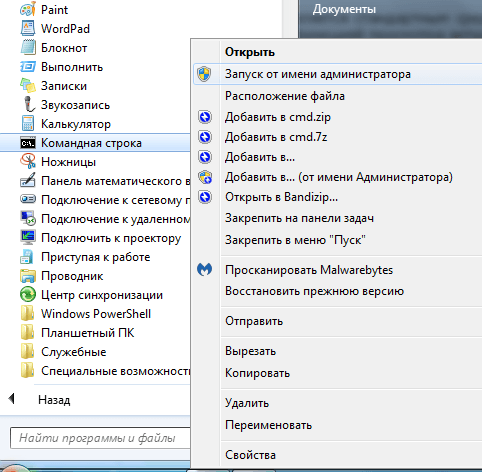Click the Калькулятор calculator icon
Screen dimensions: 482x472
pyautogui.click(x=28, y=123)
